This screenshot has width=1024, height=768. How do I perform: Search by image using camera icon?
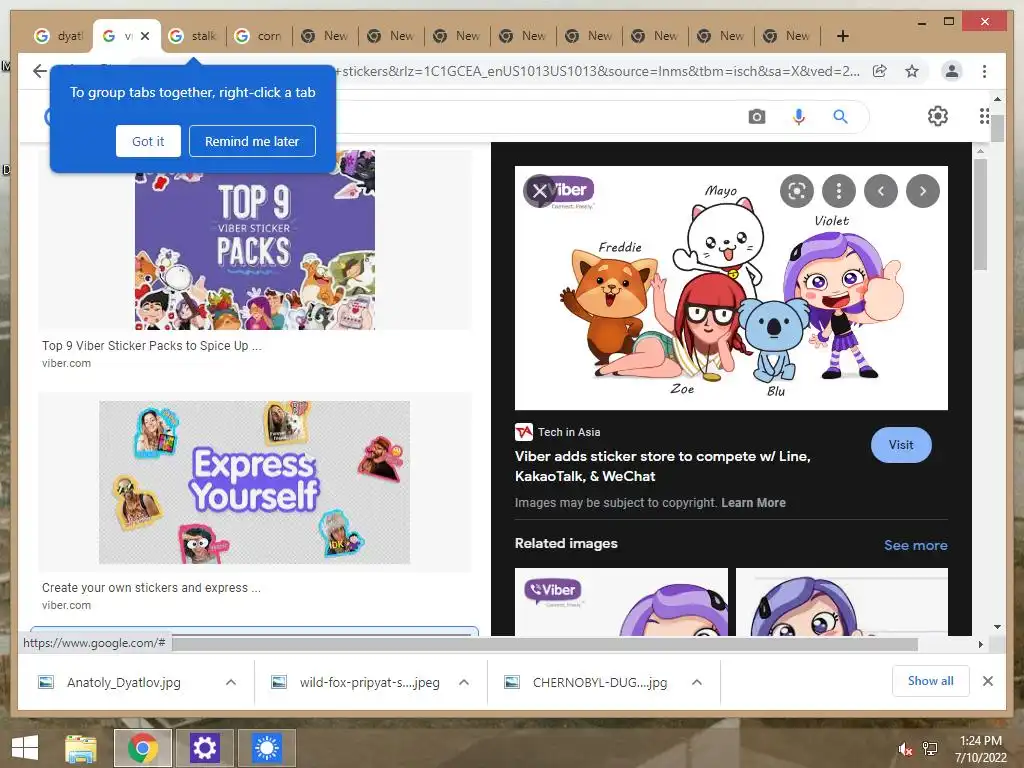tap(757, 117)
